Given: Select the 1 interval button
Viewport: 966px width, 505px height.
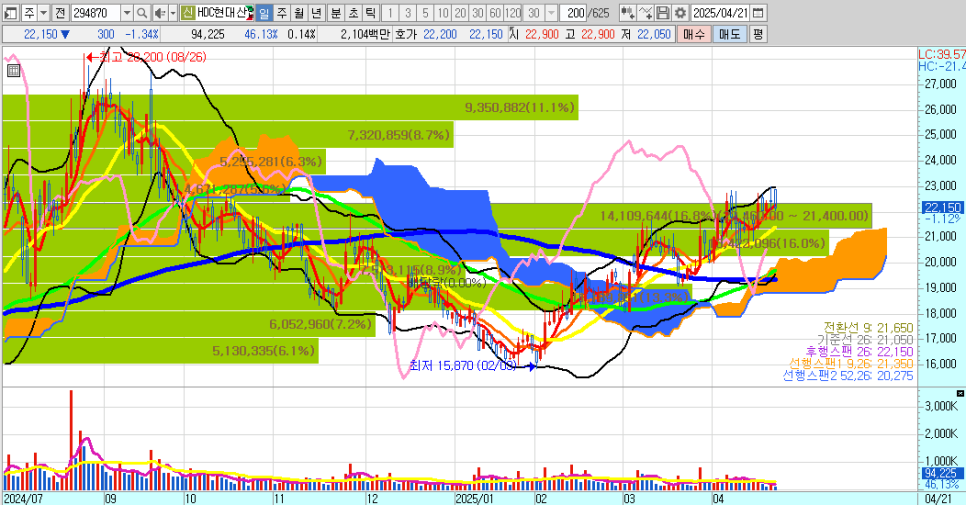Looking at the screenshot, I should tap(390, 12).
